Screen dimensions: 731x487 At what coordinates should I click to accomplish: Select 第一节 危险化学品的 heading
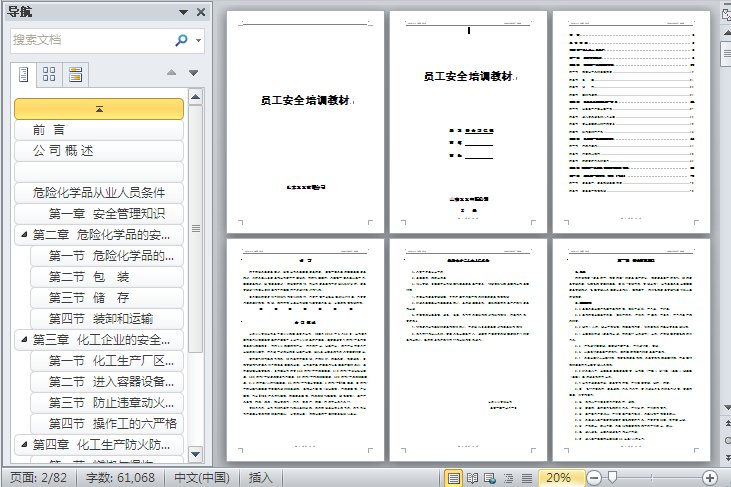[107, 255]
